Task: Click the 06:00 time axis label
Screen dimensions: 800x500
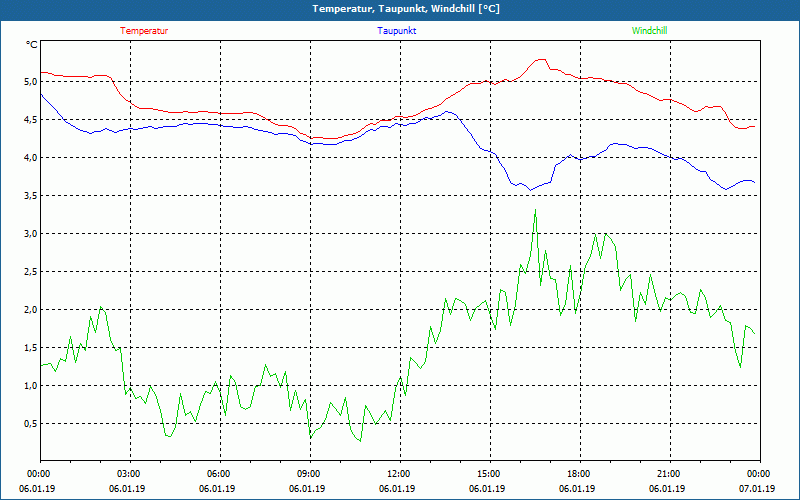Action: (x=220, y=474)
